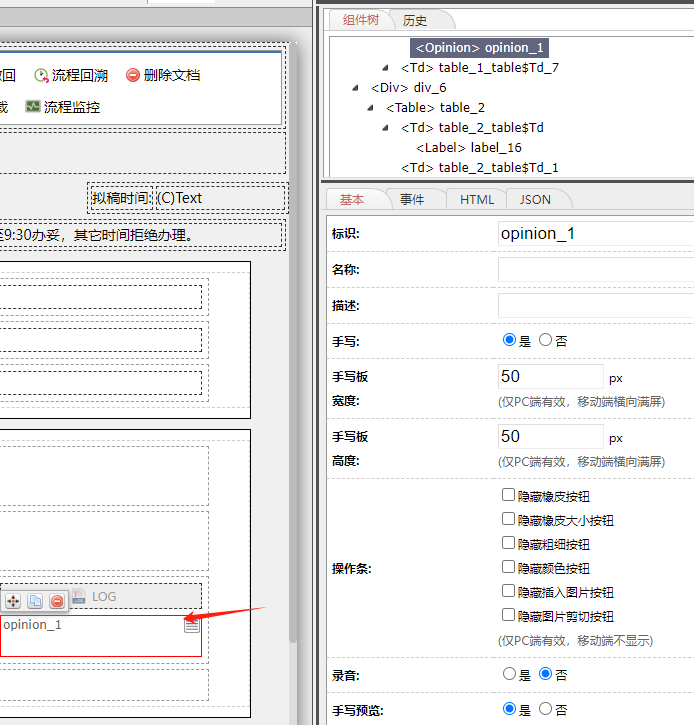Check 隐藏粗细按钮

(x=508, y=543)
